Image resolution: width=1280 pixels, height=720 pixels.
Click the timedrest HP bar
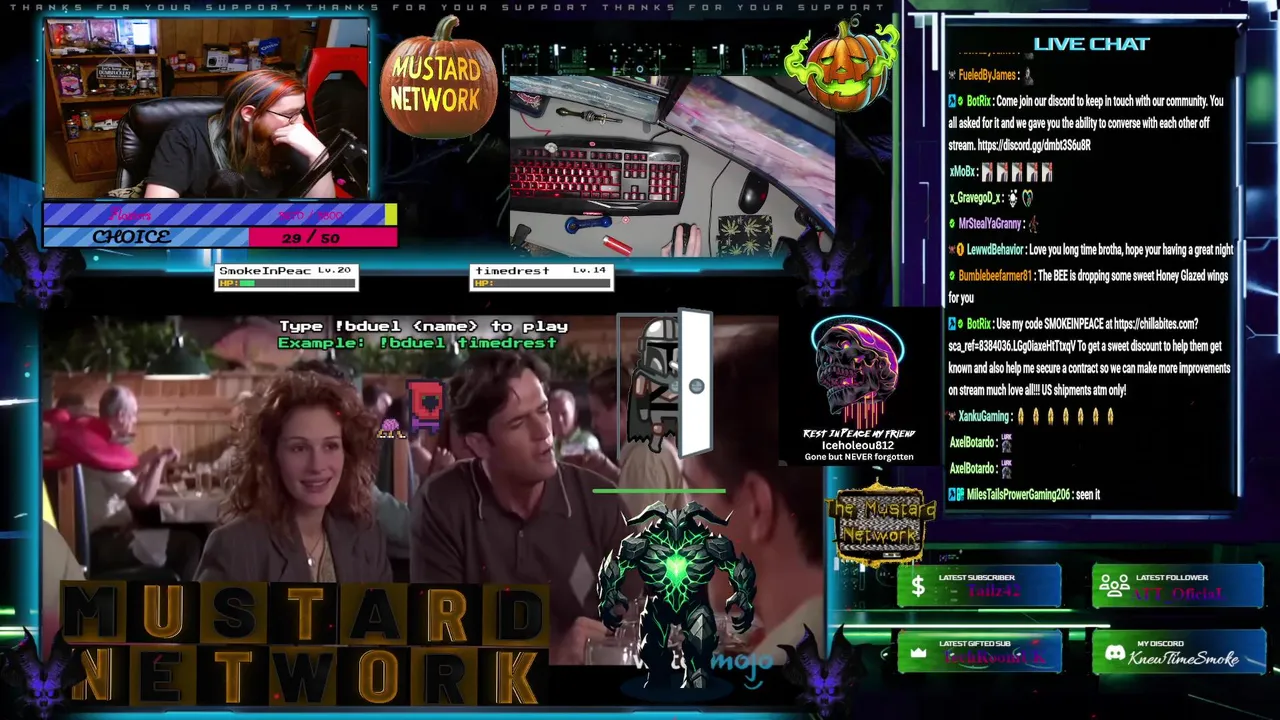point(541,283)
